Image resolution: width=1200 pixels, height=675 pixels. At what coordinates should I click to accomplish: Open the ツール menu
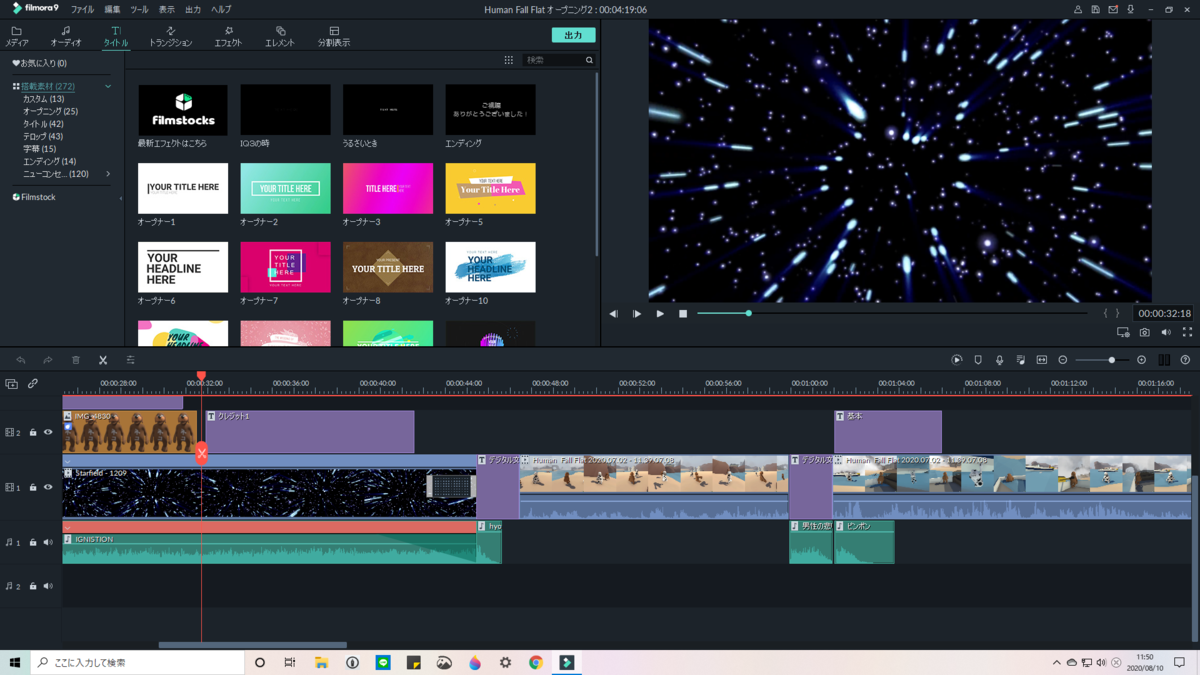pos(139,9)
